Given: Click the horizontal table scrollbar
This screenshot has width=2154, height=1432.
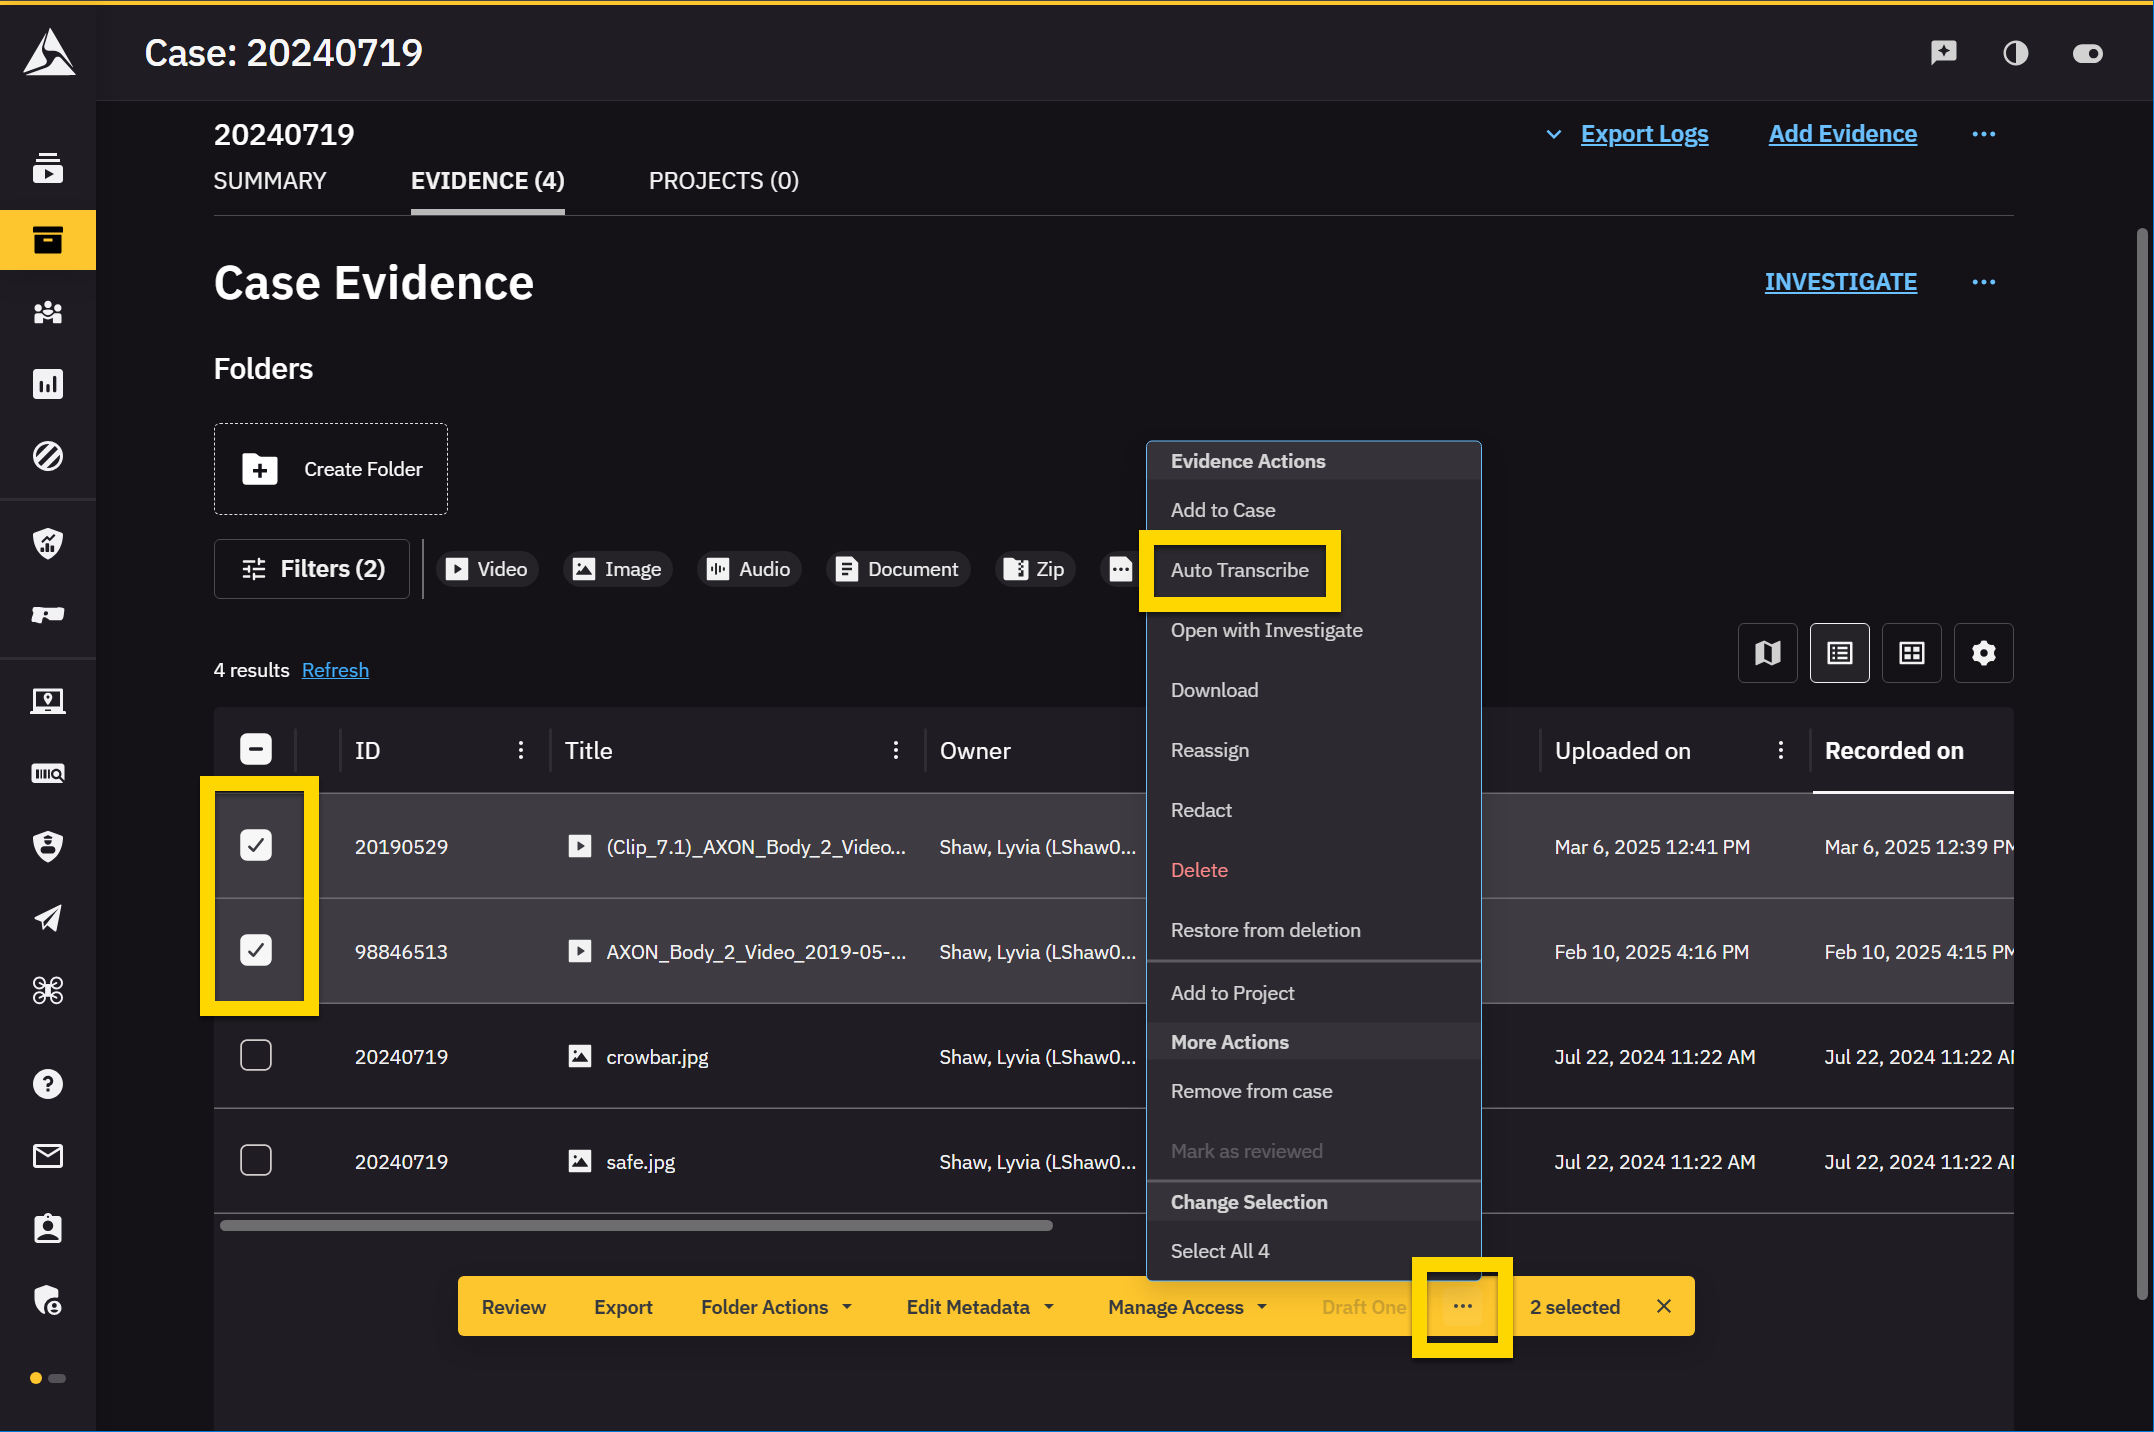Looking at the screenshot, I should [x=636, y=1226].
